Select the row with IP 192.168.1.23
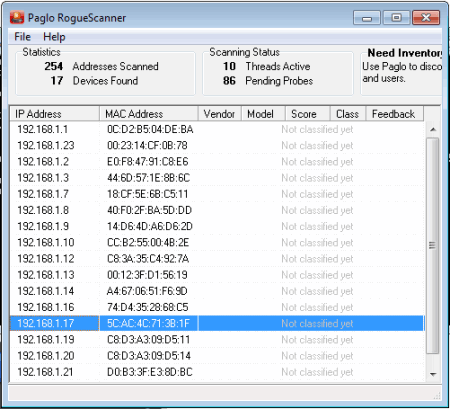This screenshot has height=409, width=450. tap(217, 145)
